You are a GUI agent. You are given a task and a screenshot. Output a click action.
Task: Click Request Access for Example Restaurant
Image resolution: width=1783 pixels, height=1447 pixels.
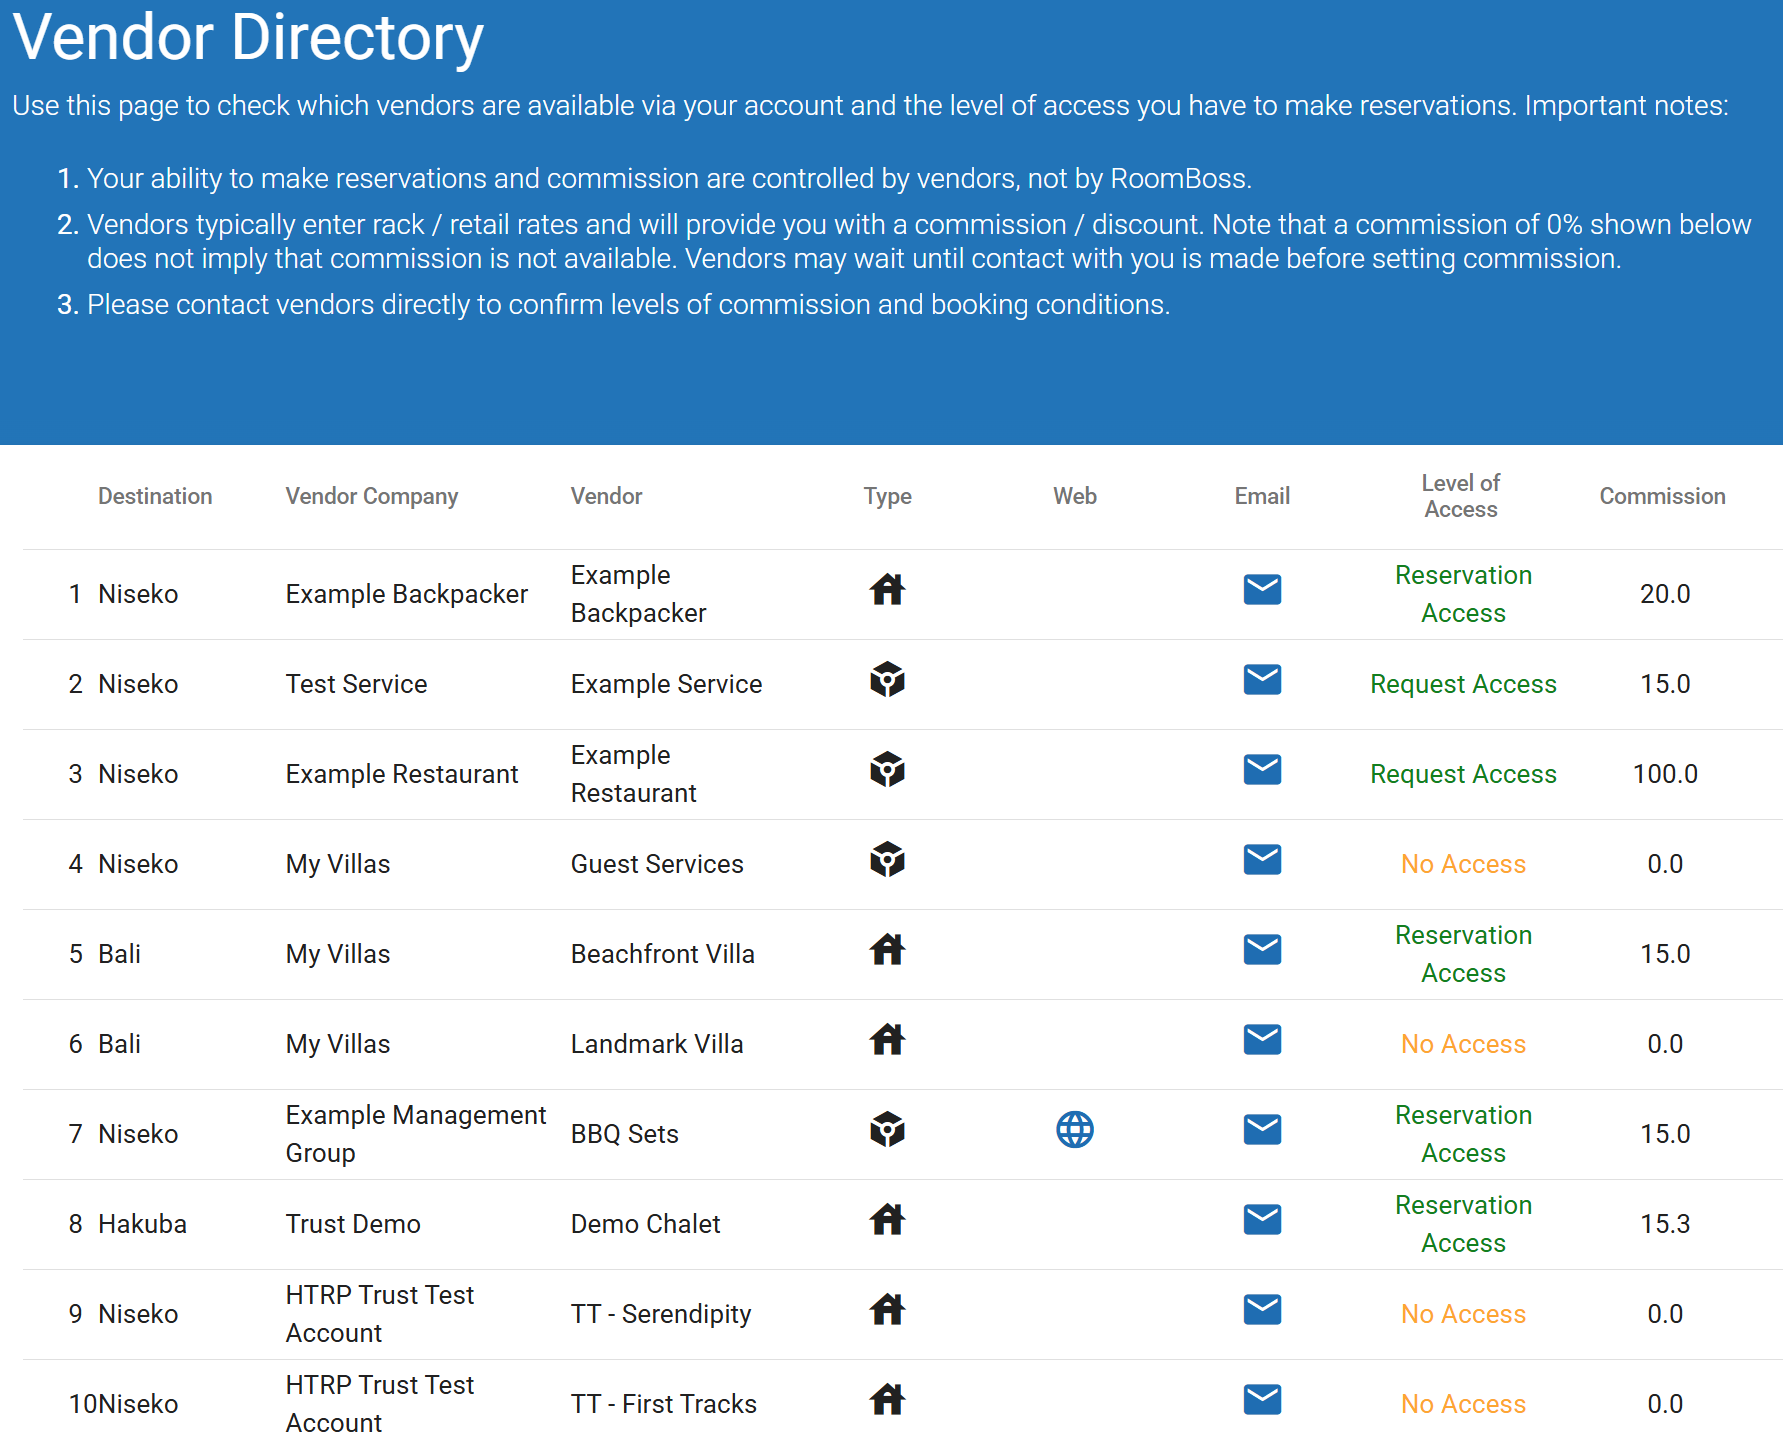(1463, 774)
